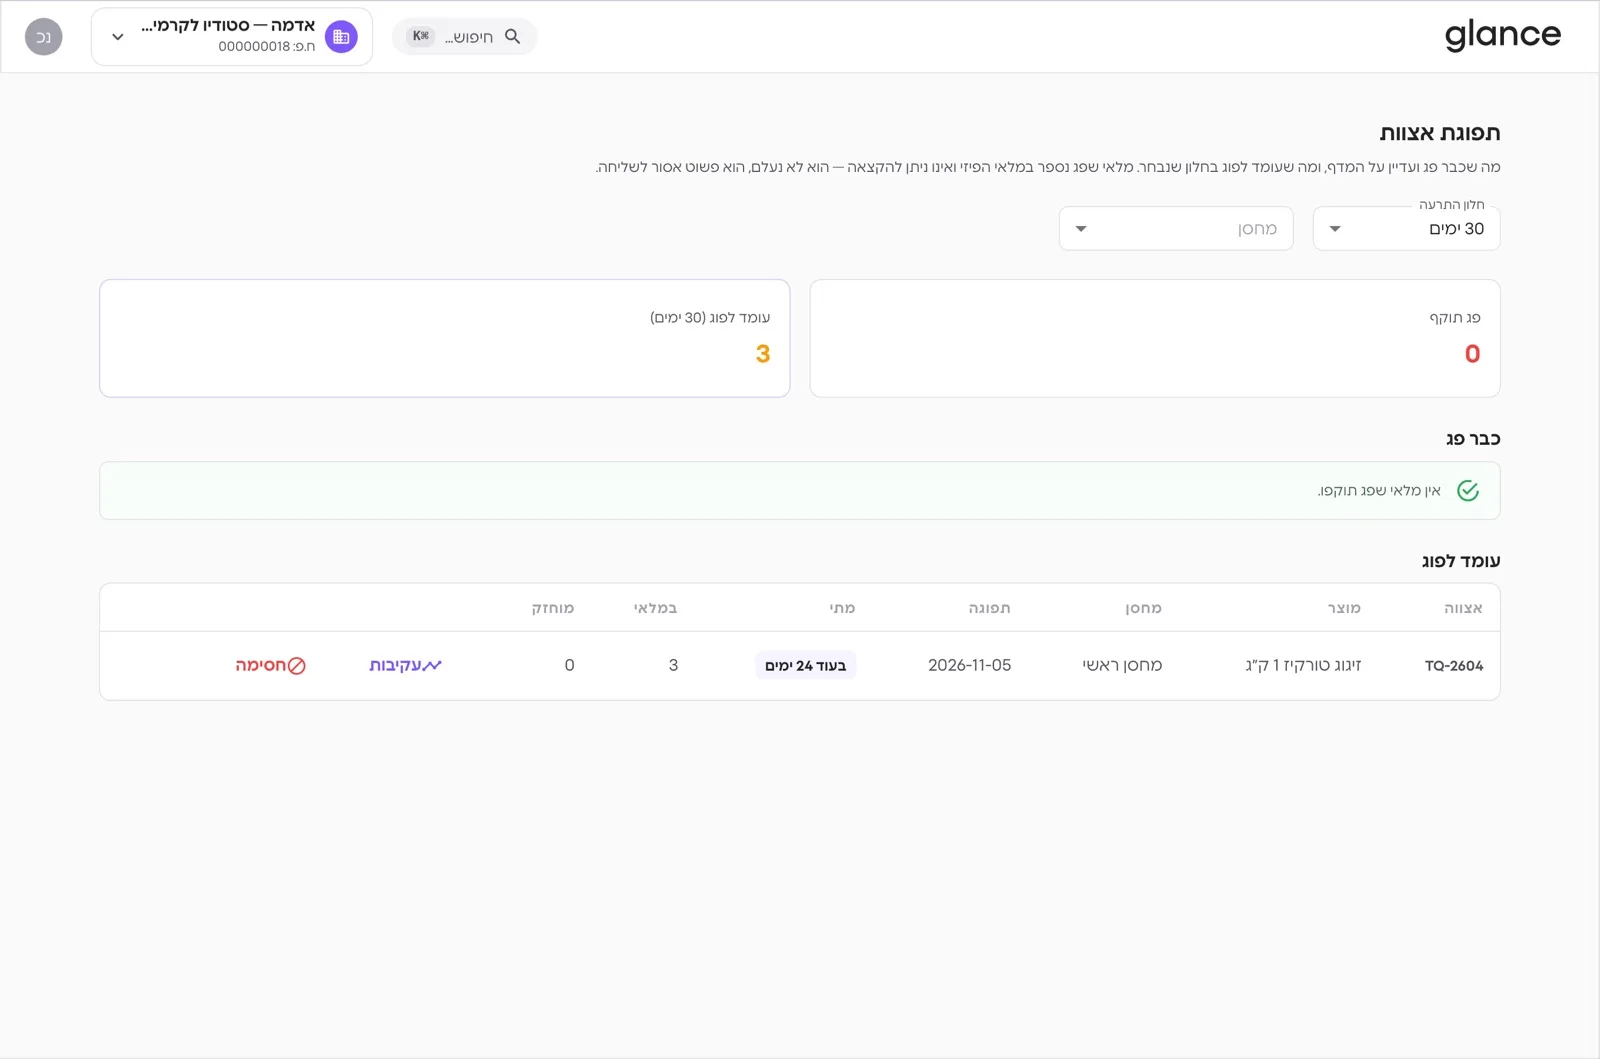
Task: Click the green check circle icon
Action: coord(1468,491)
